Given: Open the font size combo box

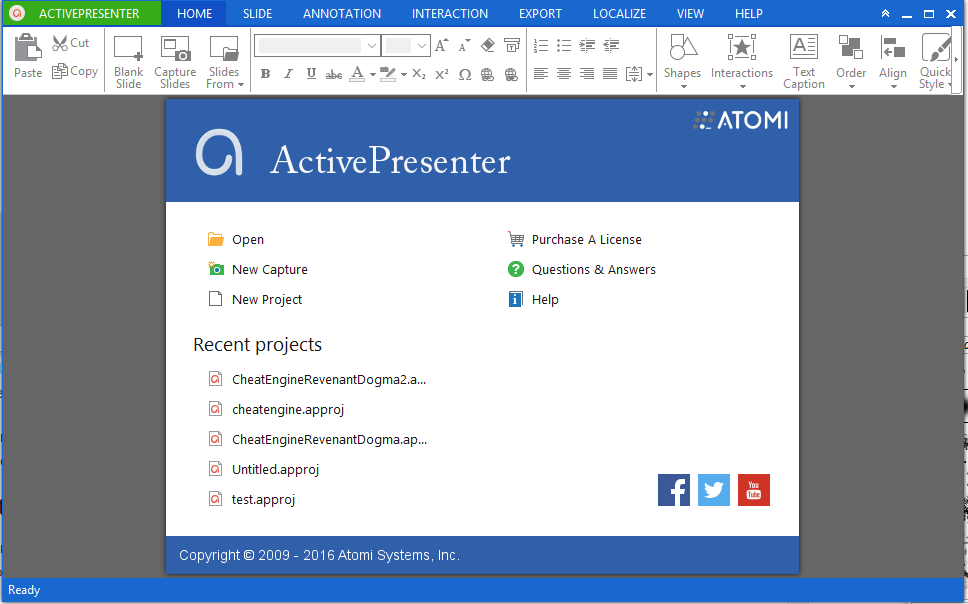Looking at the screenshot, I should (406, 45).
